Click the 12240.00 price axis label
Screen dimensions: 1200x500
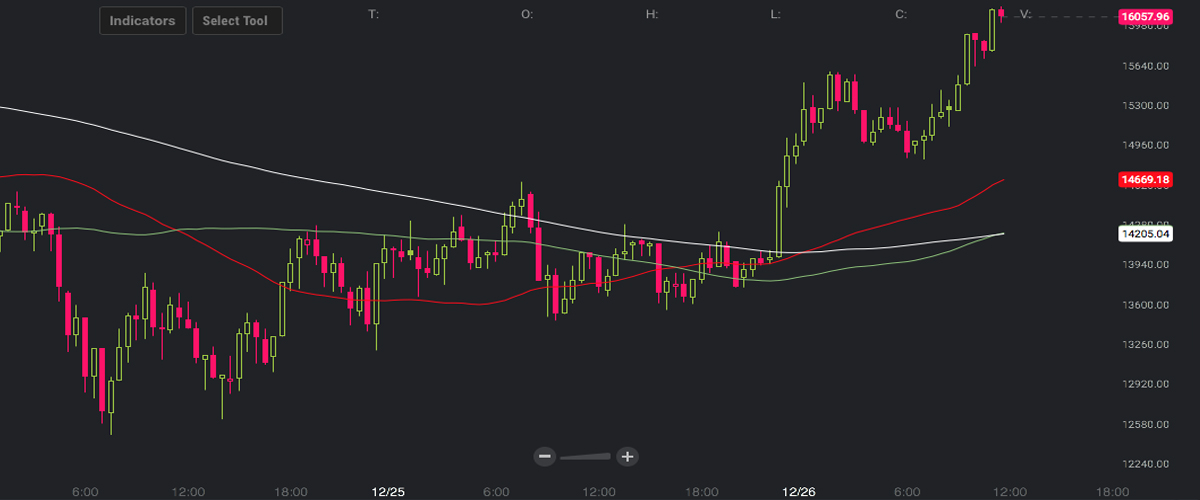pos(1145,464)
